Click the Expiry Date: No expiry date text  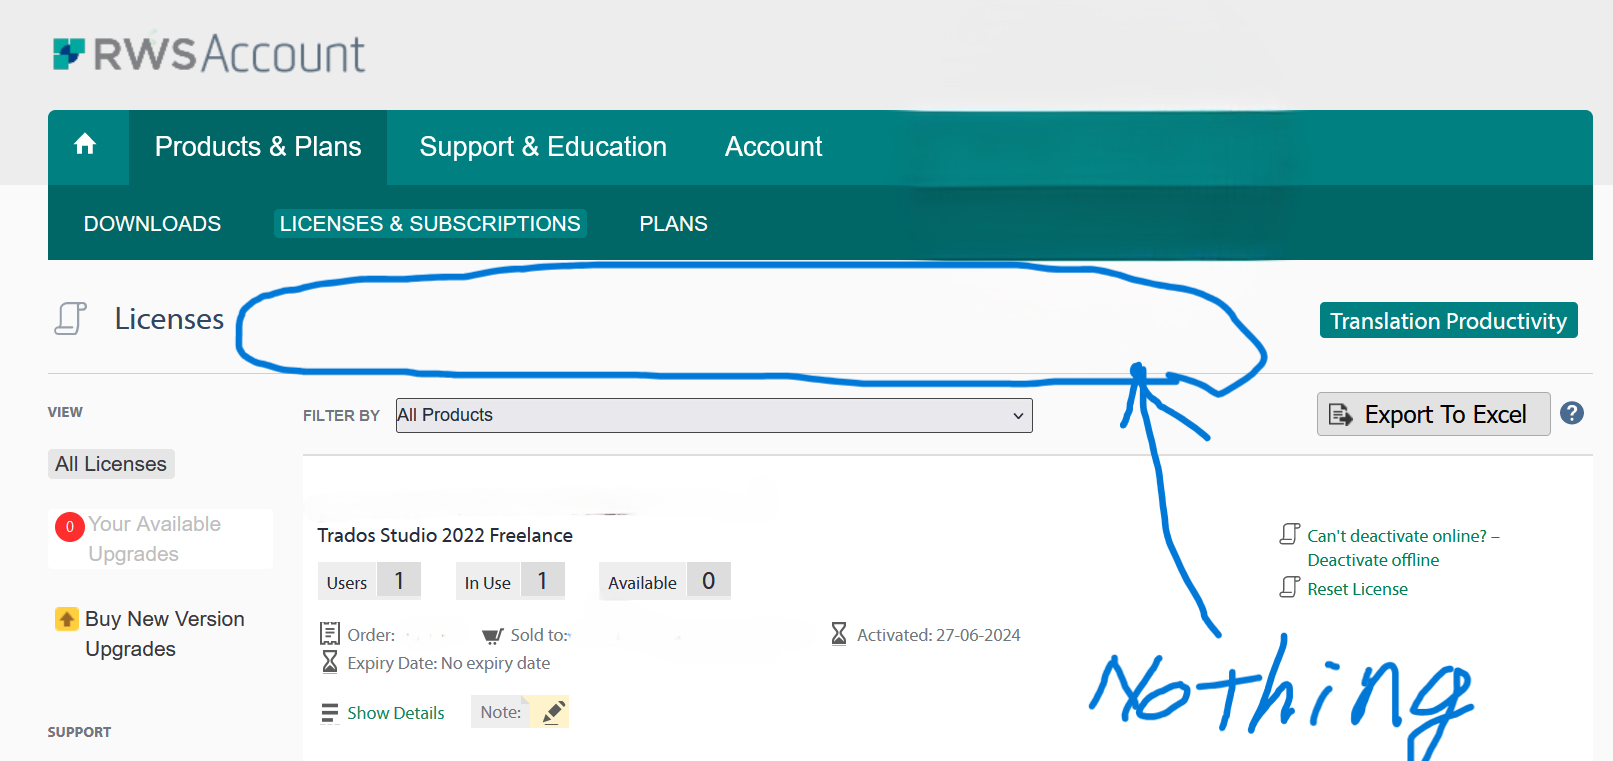point(448,663)
